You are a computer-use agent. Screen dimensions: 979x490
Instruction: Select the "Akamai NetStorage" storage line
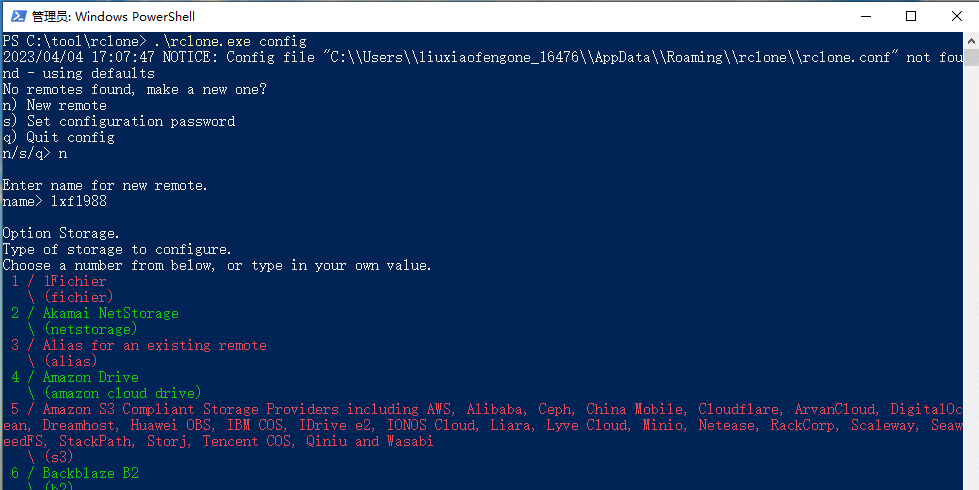pos(110,313)
